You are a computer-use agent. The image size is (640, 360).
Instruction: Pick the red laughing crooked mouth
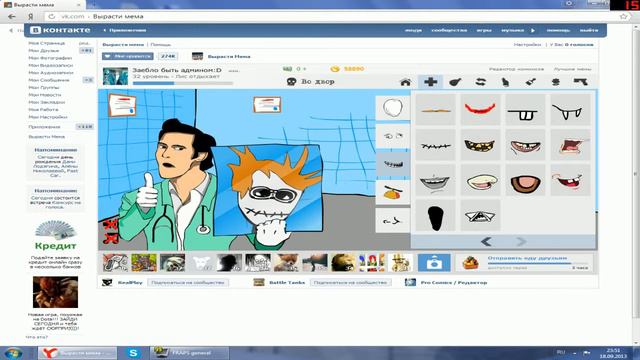click(x=570, y=180)
